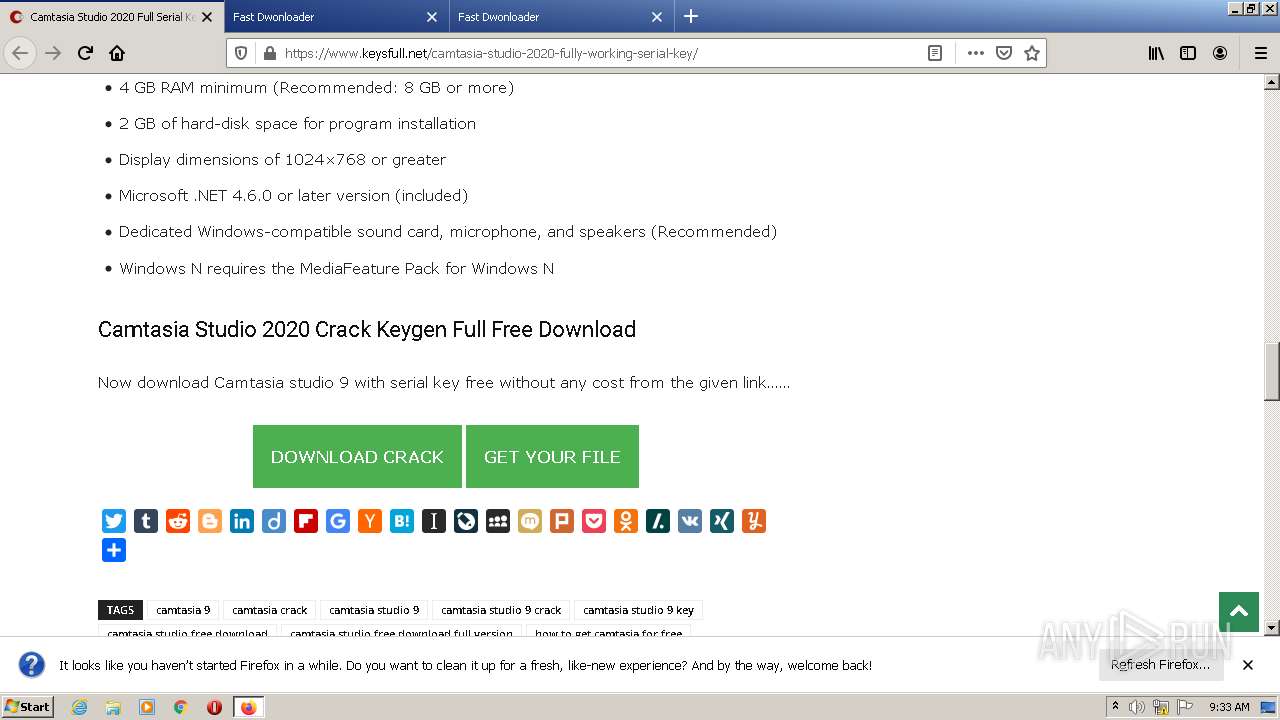Close the first Fast Dwonloader tab
The image size is (1280, 720).
432,17
